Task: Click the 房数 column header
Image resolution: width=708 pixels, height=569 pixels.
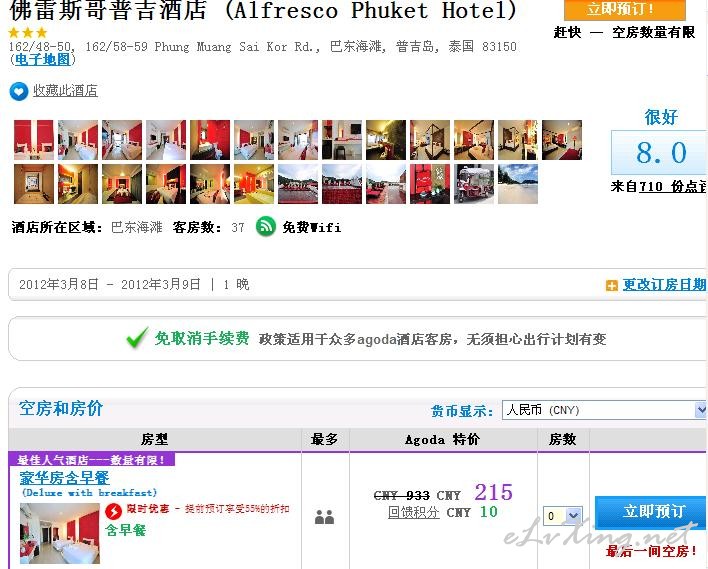Action: (x=563, y=439)
